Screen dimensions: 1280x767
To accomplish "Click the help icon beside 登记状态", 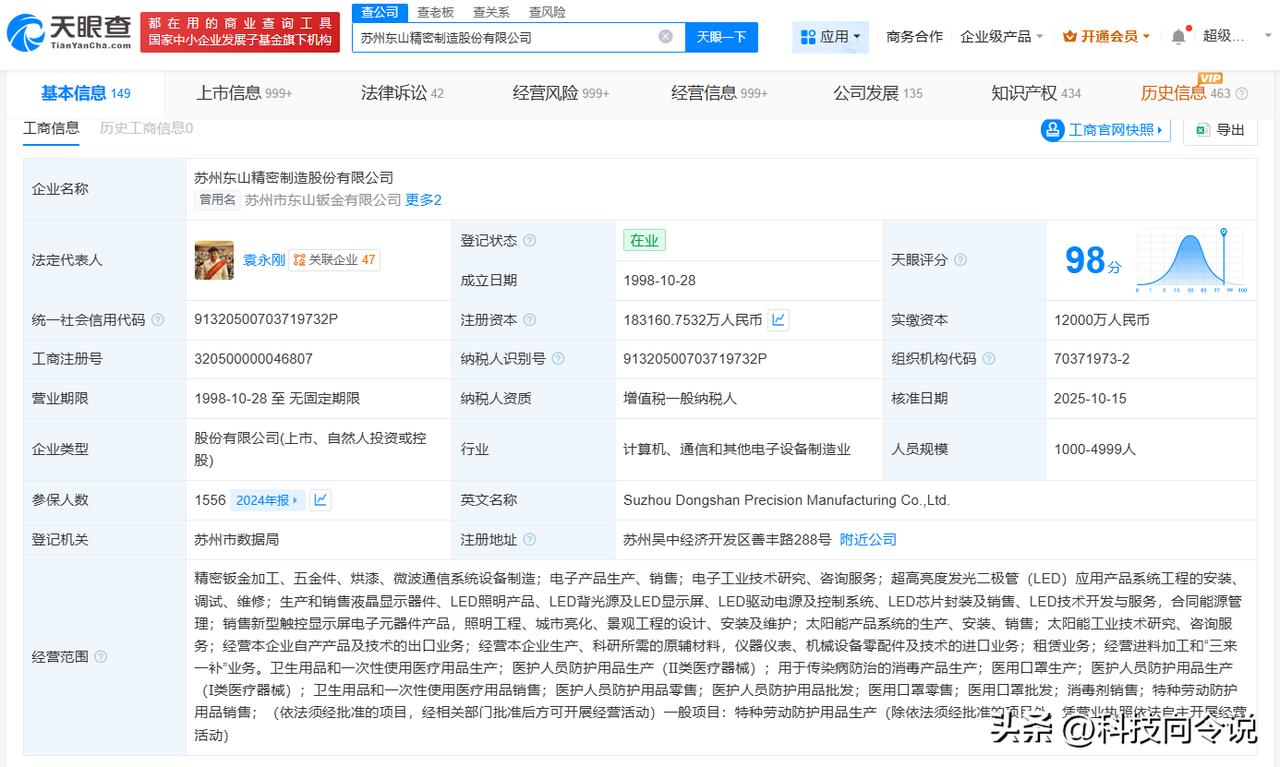I will tap(530, 241).
